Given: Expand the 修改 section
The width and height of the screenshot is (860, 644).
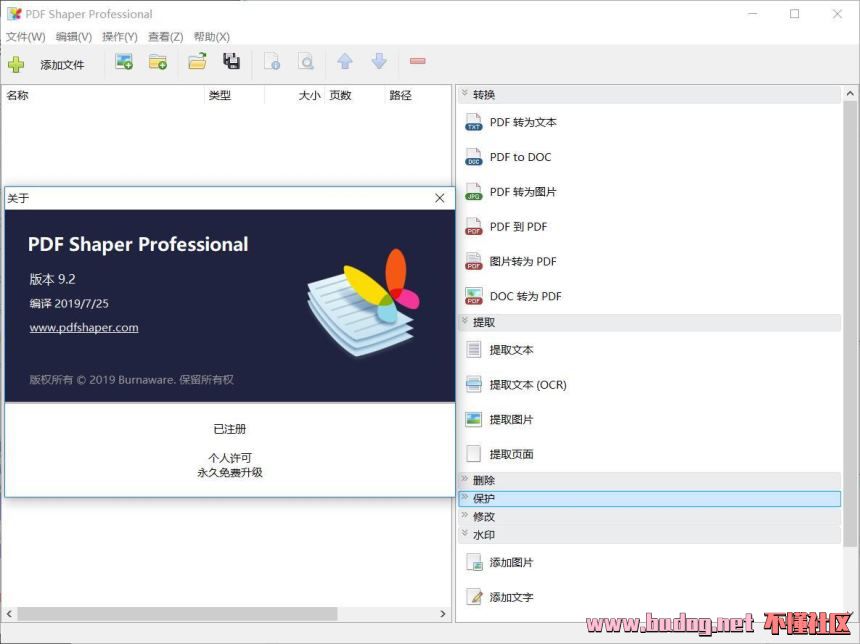Looking at the screenshot, I should 465,516.
